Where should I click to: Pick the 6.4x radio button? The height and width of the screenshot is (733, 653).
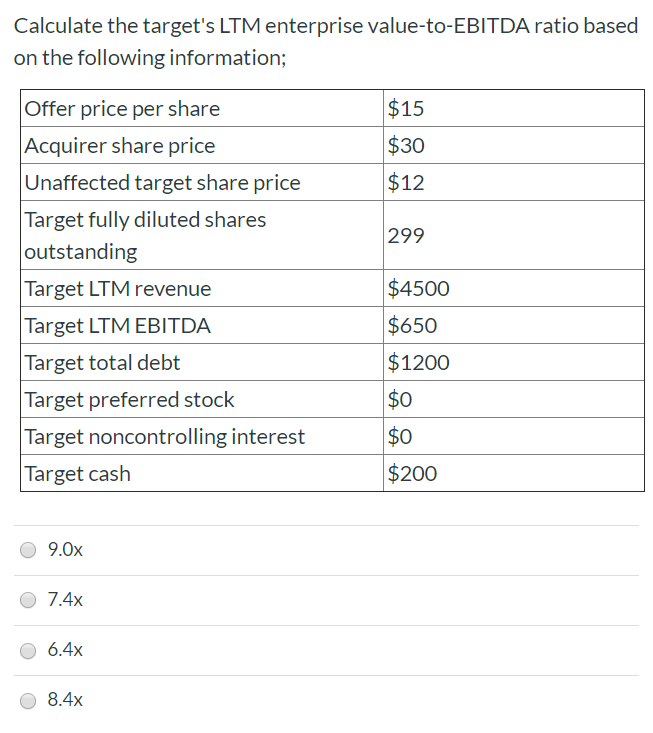[x=28, y=650]
